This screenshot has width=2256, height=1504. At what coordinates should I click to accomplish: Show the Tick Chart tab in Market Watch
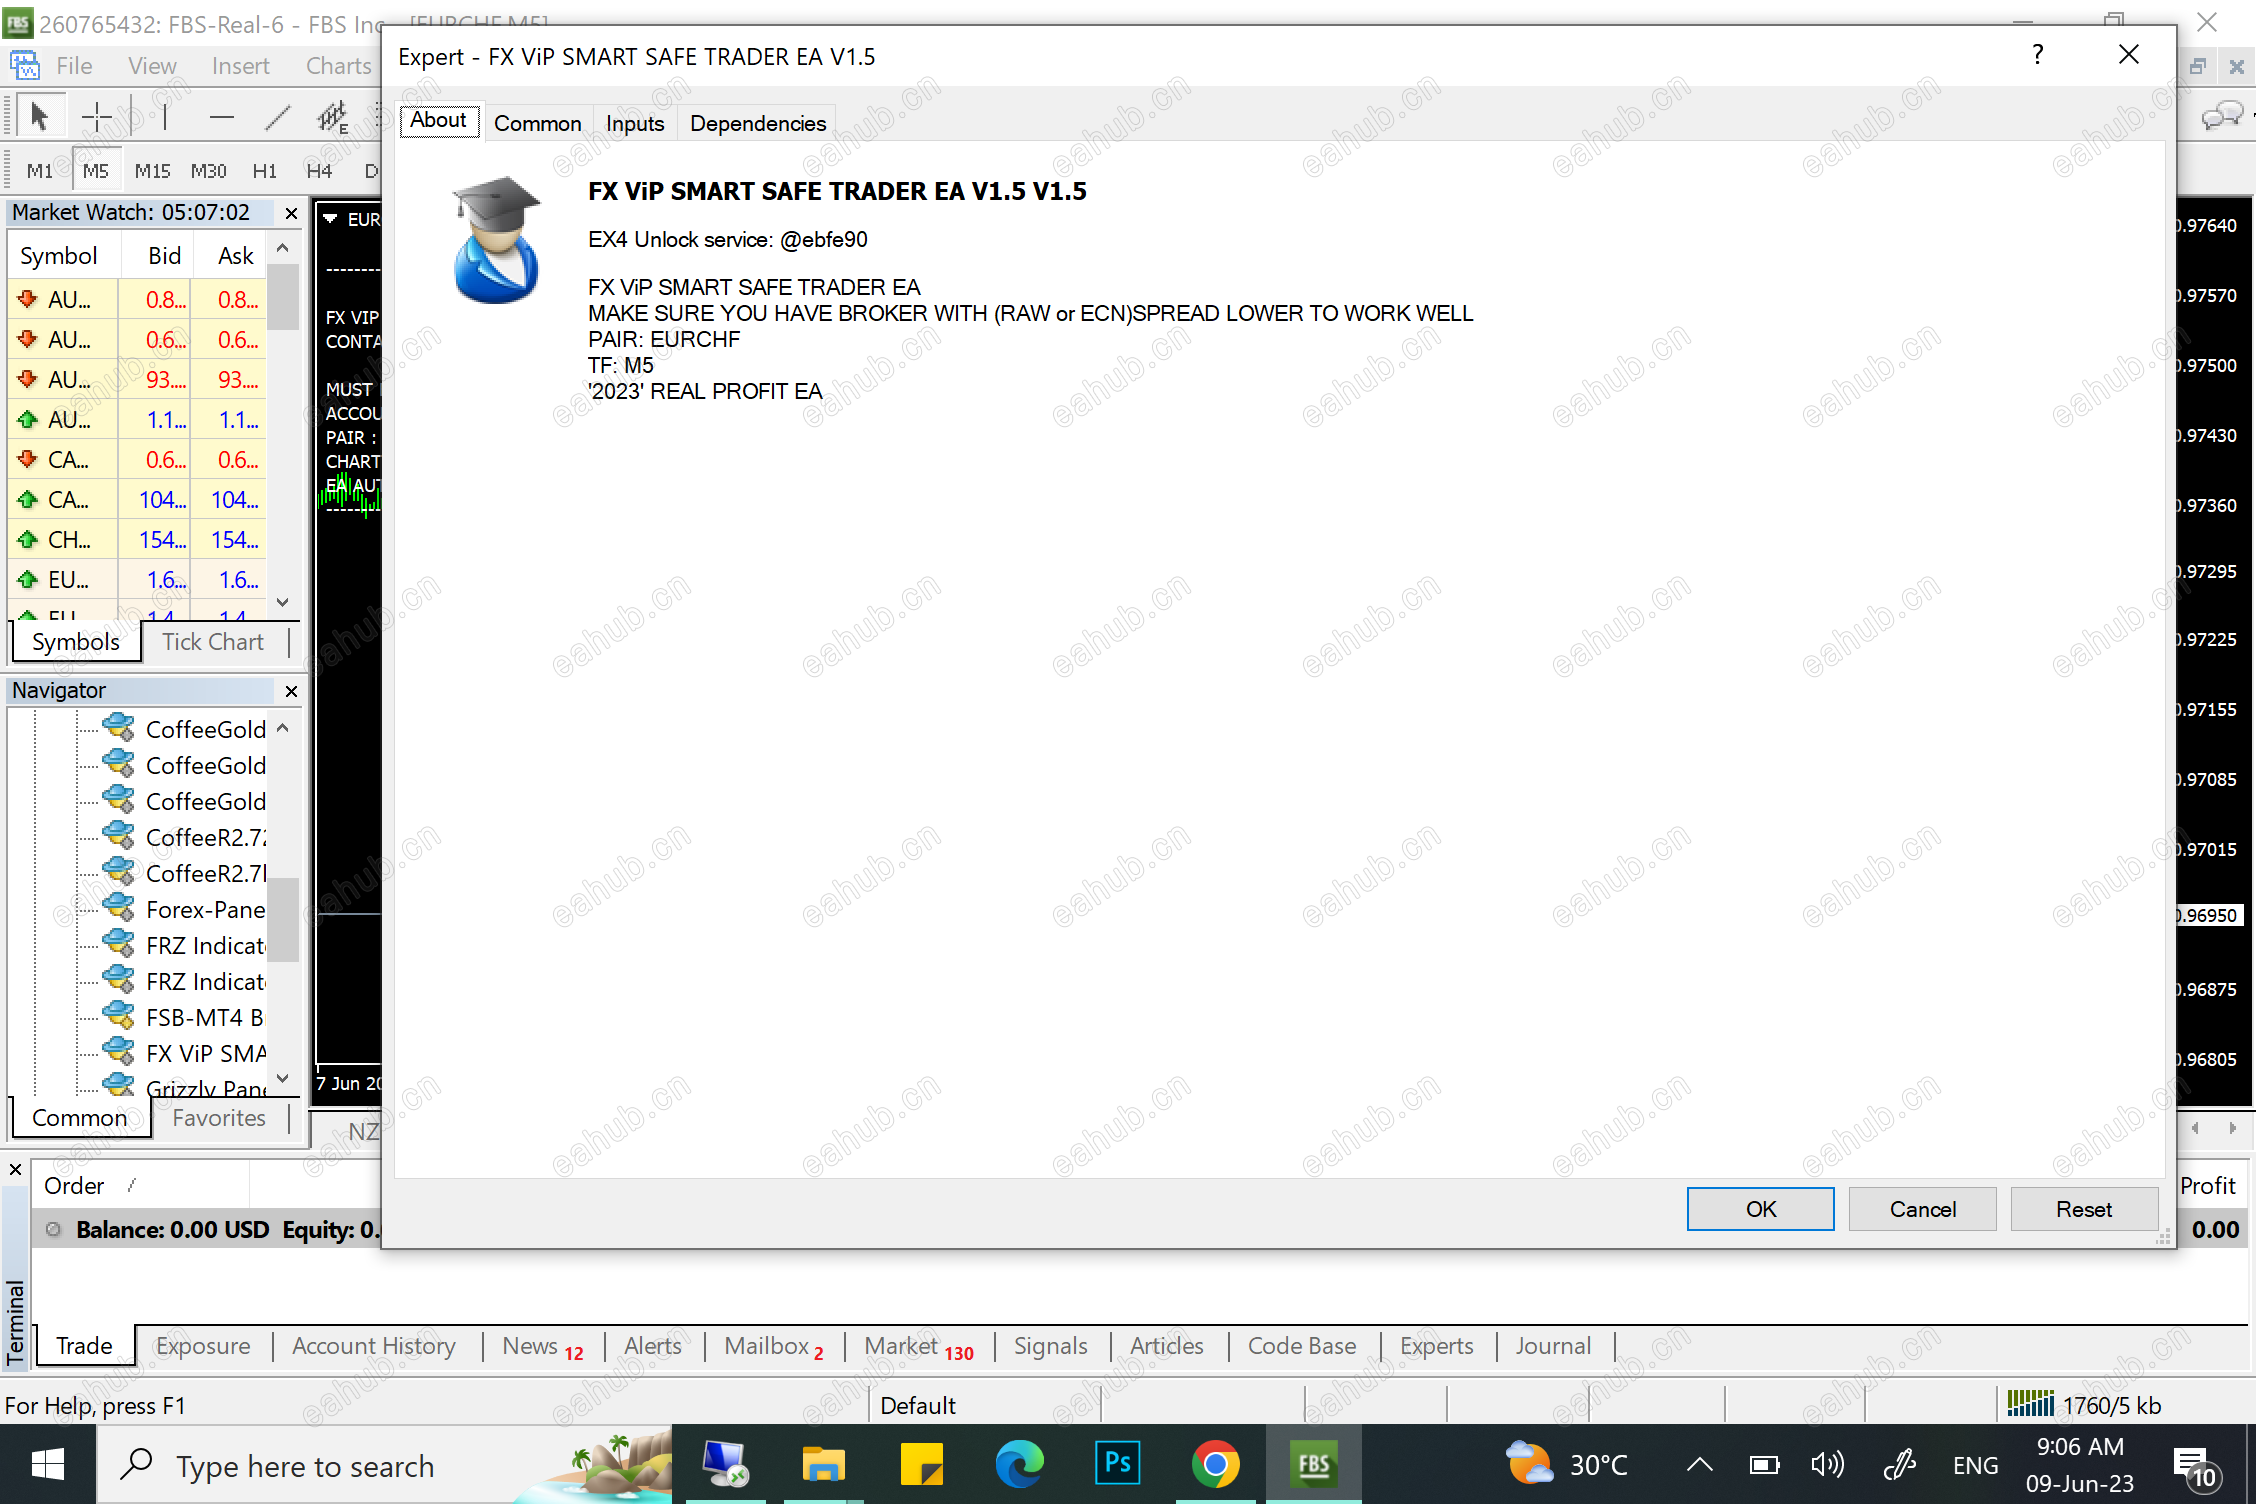pos(213,642)
